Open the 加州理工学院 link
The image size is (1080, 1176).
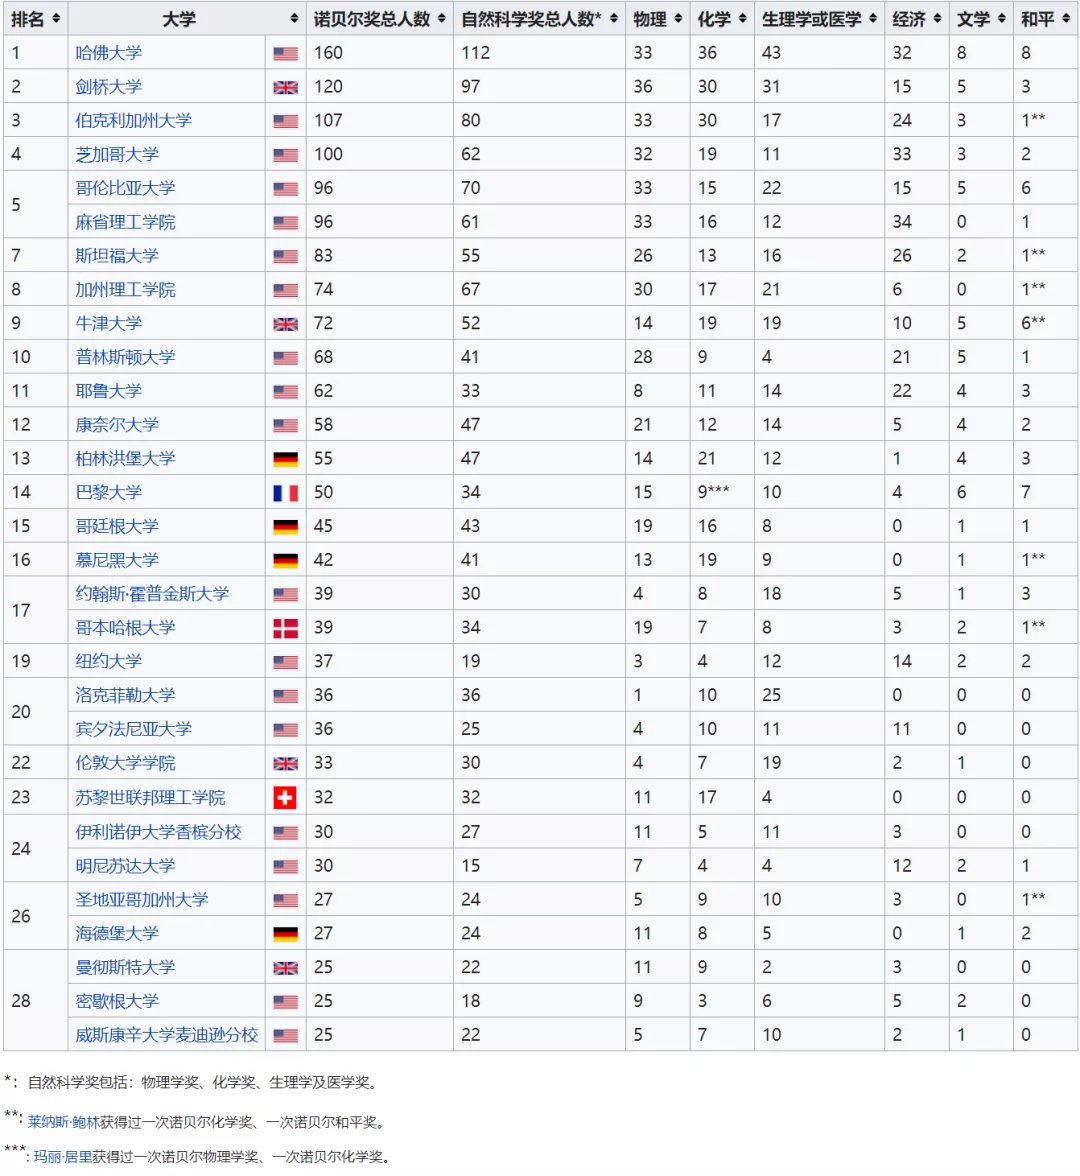coord(125,290)
